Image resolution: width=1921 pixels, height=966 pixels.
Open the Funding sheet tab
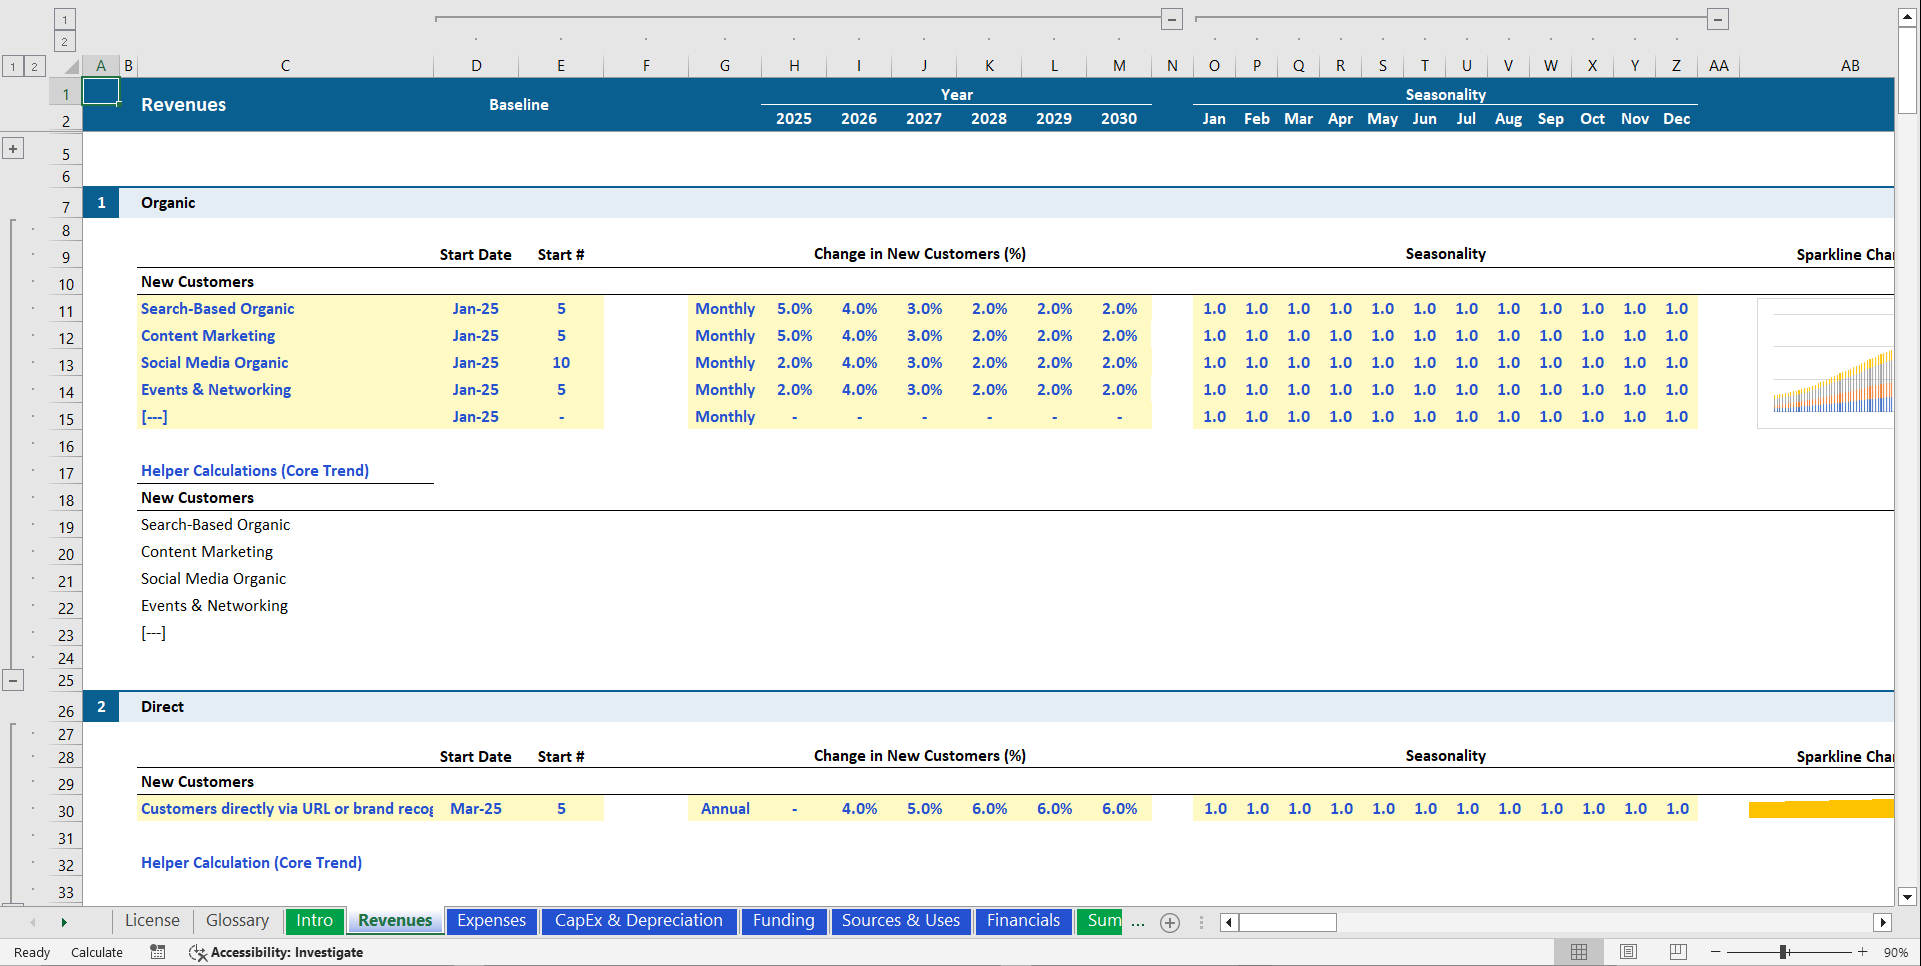(784, 921)
